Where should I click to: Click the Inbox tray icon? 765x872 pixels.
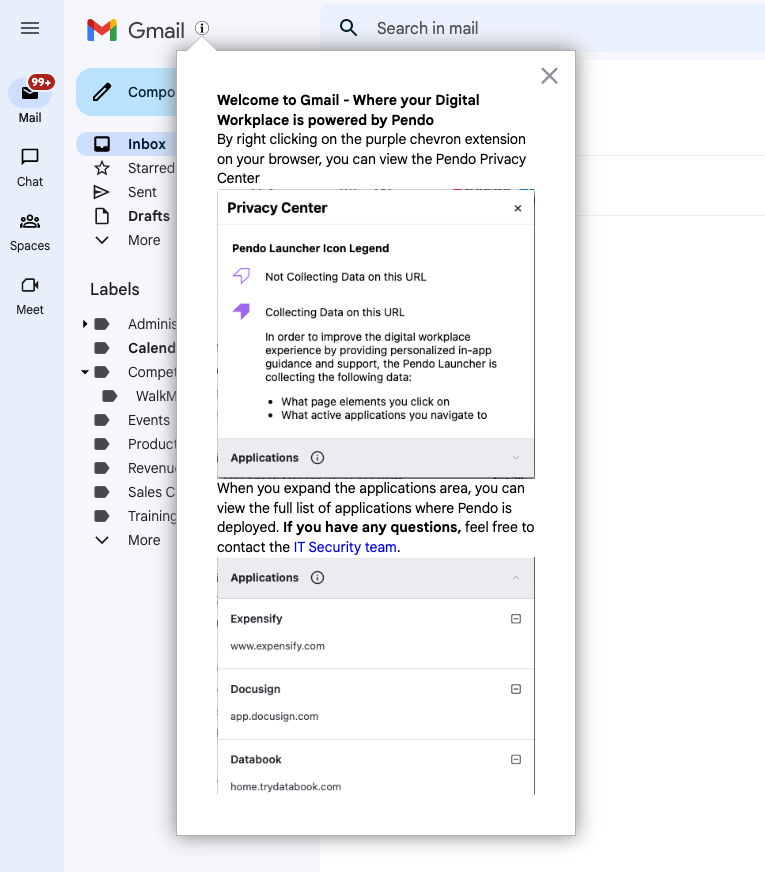point(102,144)
